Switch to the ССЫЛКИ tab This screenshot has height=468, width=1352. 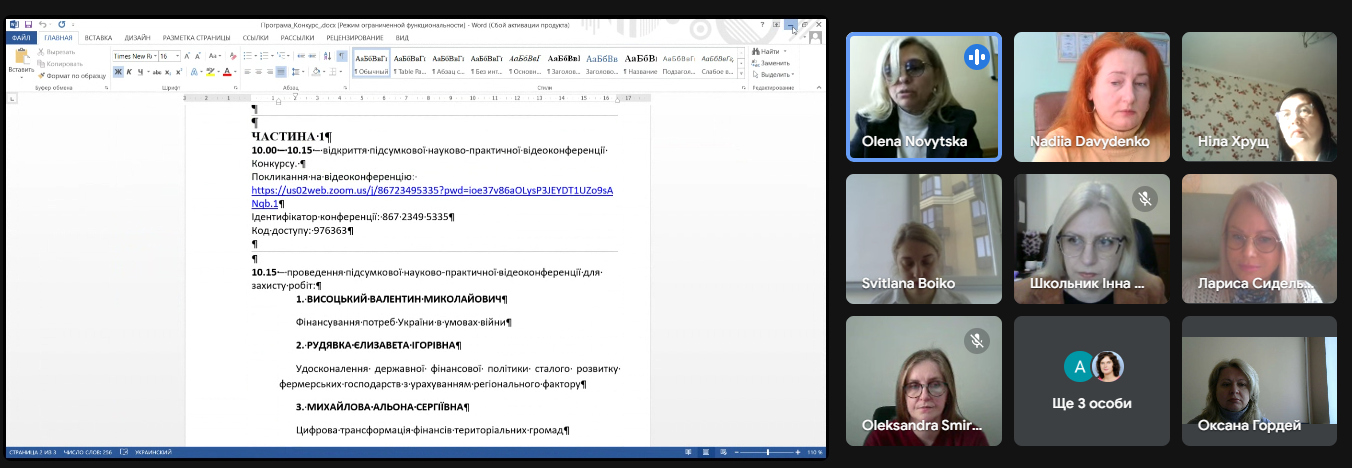pyautogui.click(x=255, y=38)
